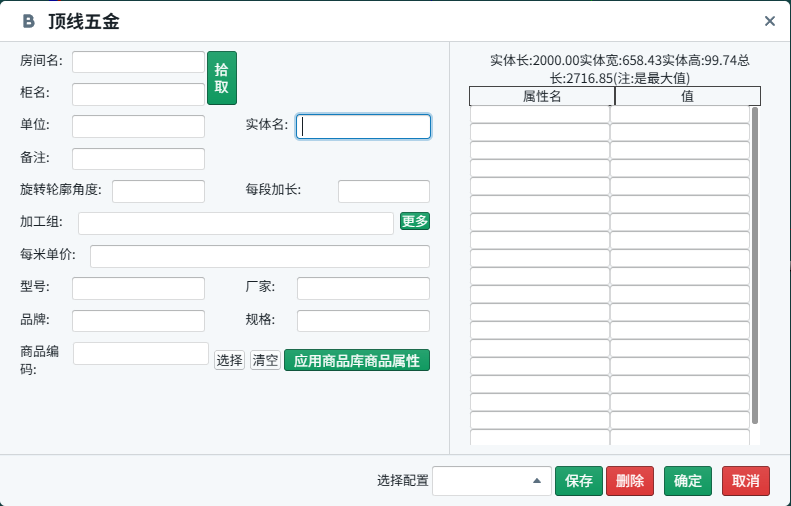Click the green 拾取 pick button
This screenshot has width=791, height=506.
click(x=221, y=78)
